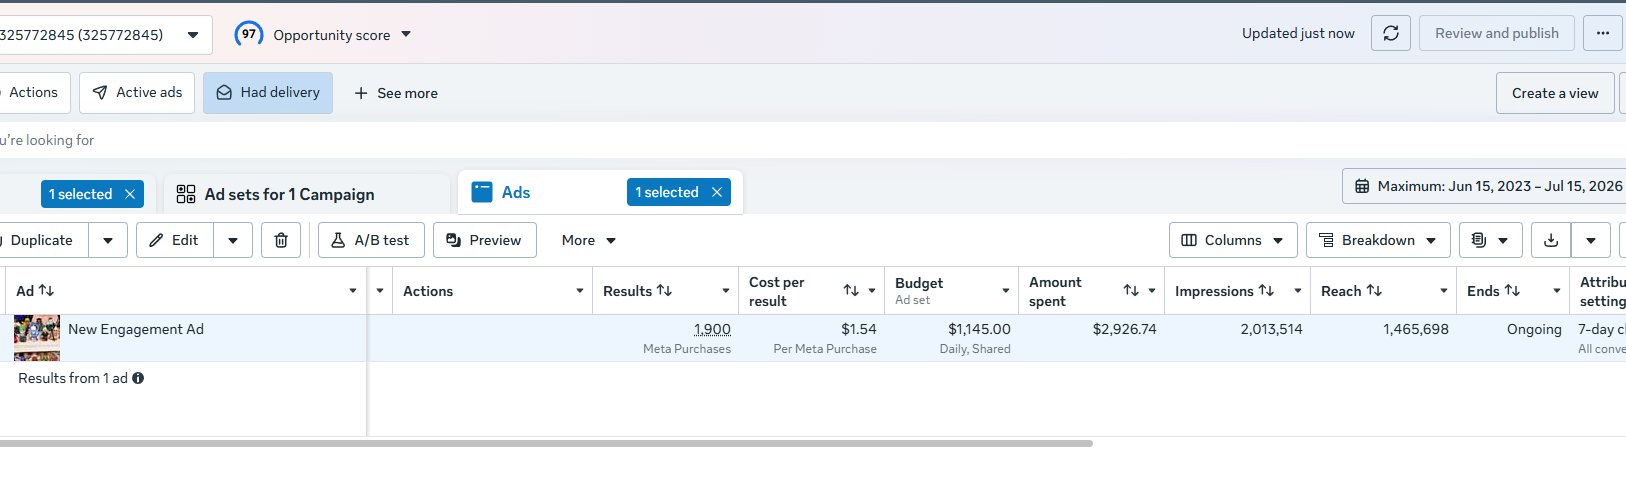Image resolution: width=1626 pixels, height=487 pixels.
Task: Click info icon beside Results from 1 ad
Action: pyautogui.click(x=138, y=378)
